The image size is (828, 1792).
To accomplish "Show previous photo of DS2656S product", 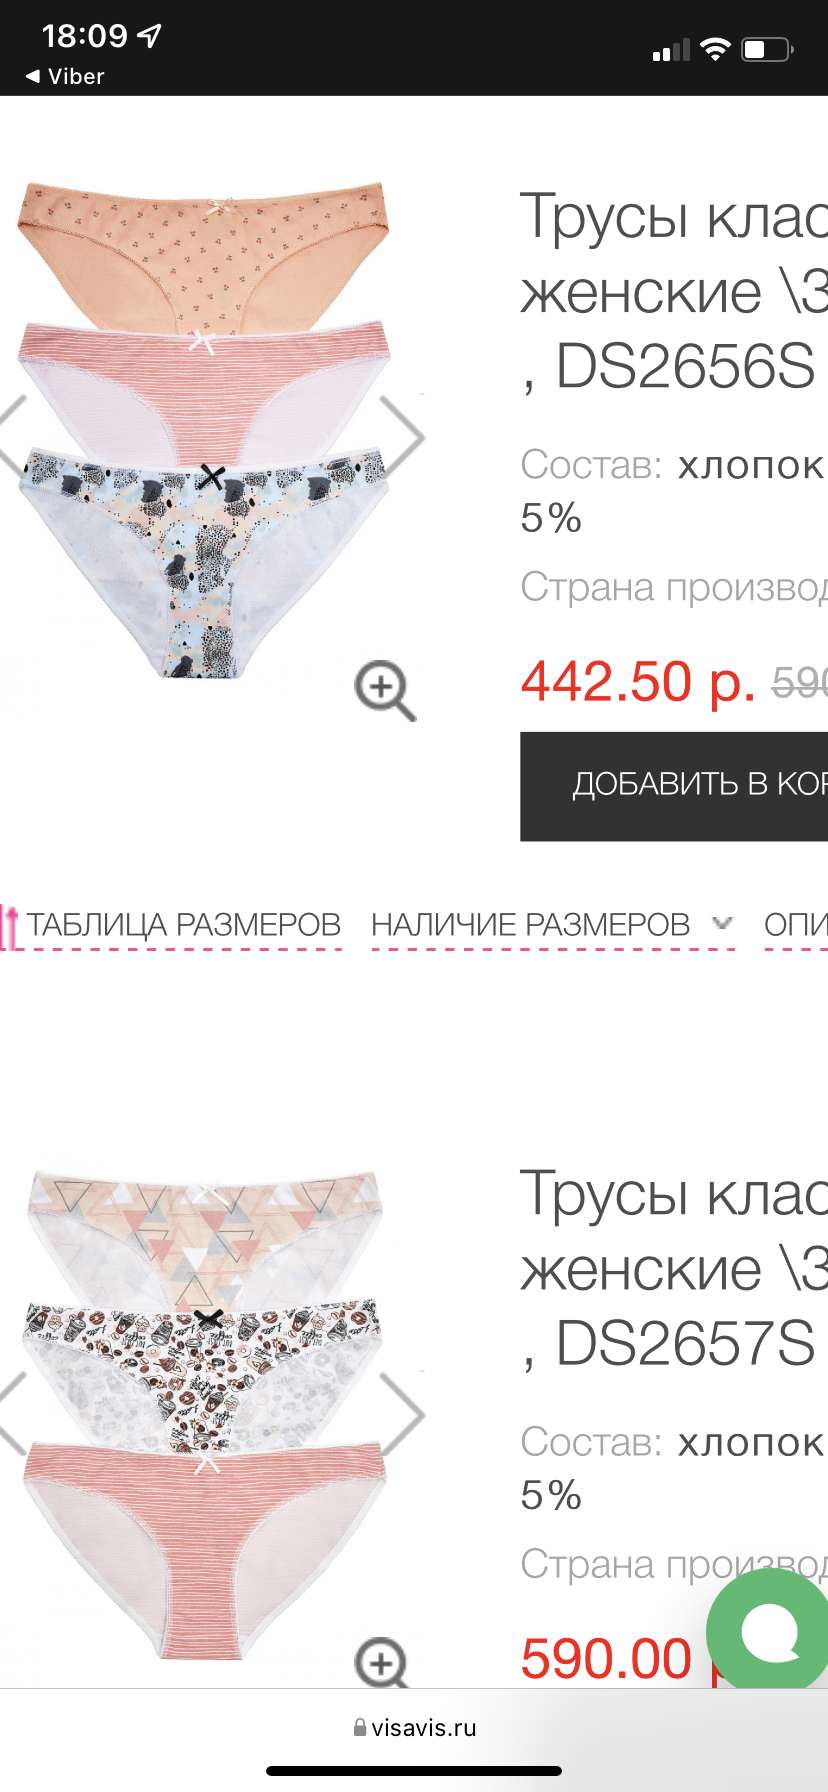I will (x=12, y=436).
